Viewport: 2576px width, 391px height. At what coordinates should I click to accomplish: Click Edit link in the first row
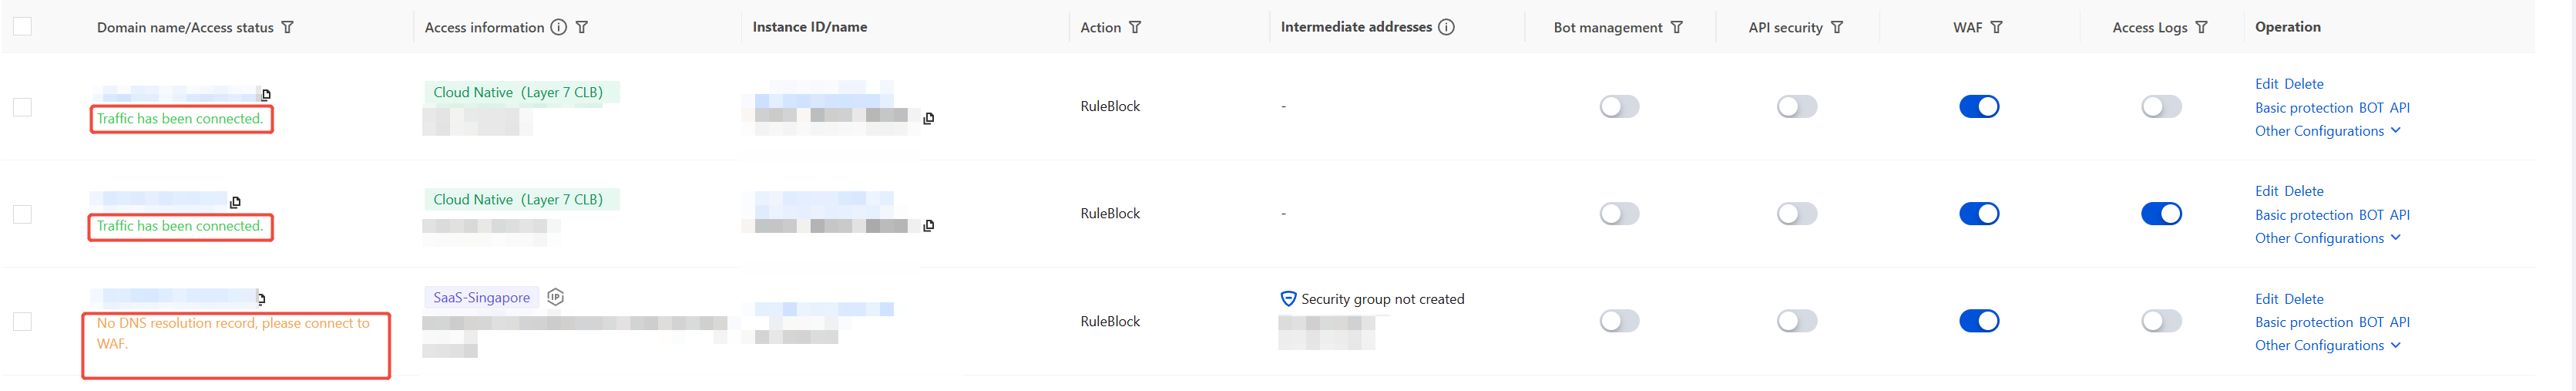tap(2266, 84)
